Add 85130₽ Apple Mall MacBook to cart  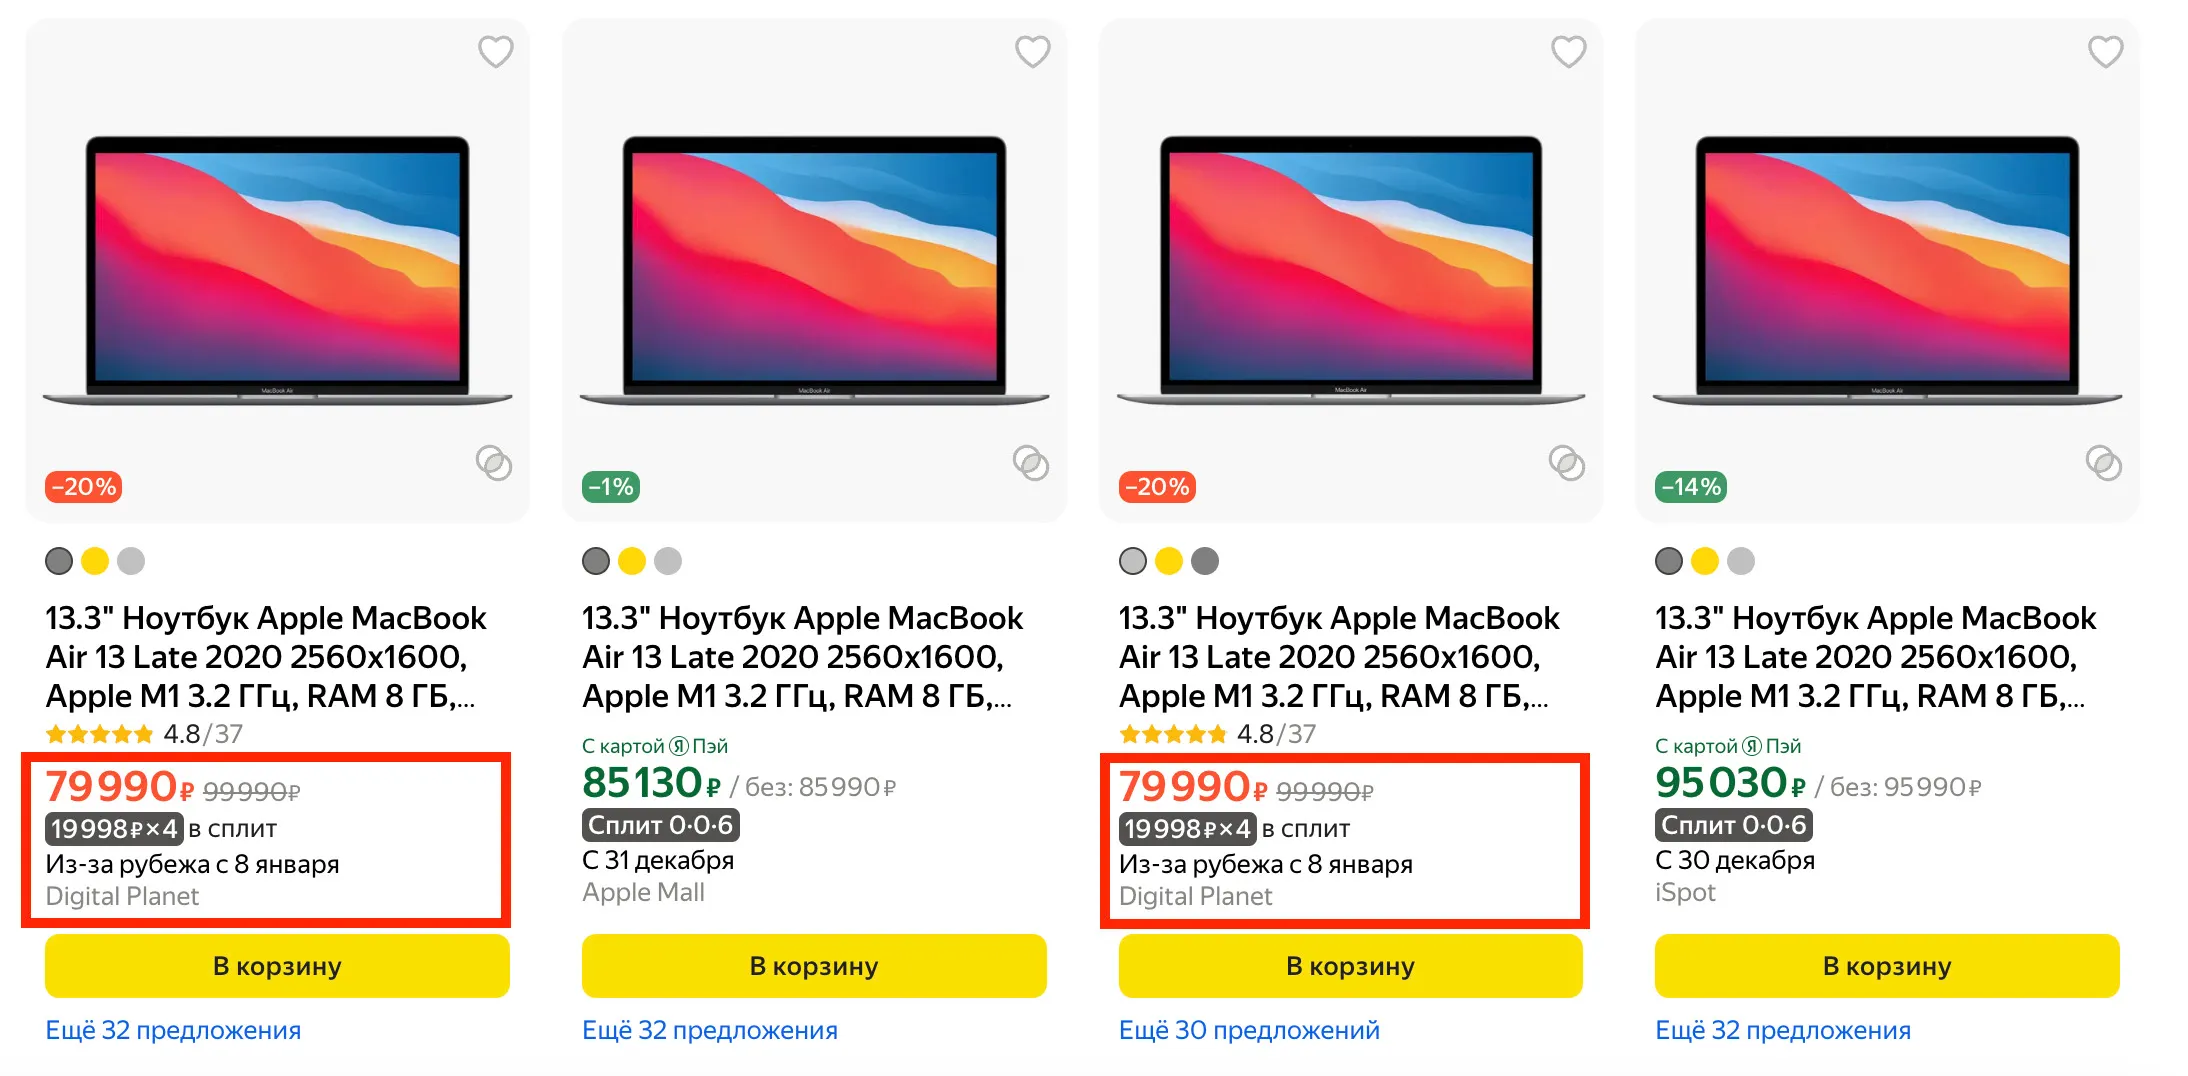tap(814, 966)
